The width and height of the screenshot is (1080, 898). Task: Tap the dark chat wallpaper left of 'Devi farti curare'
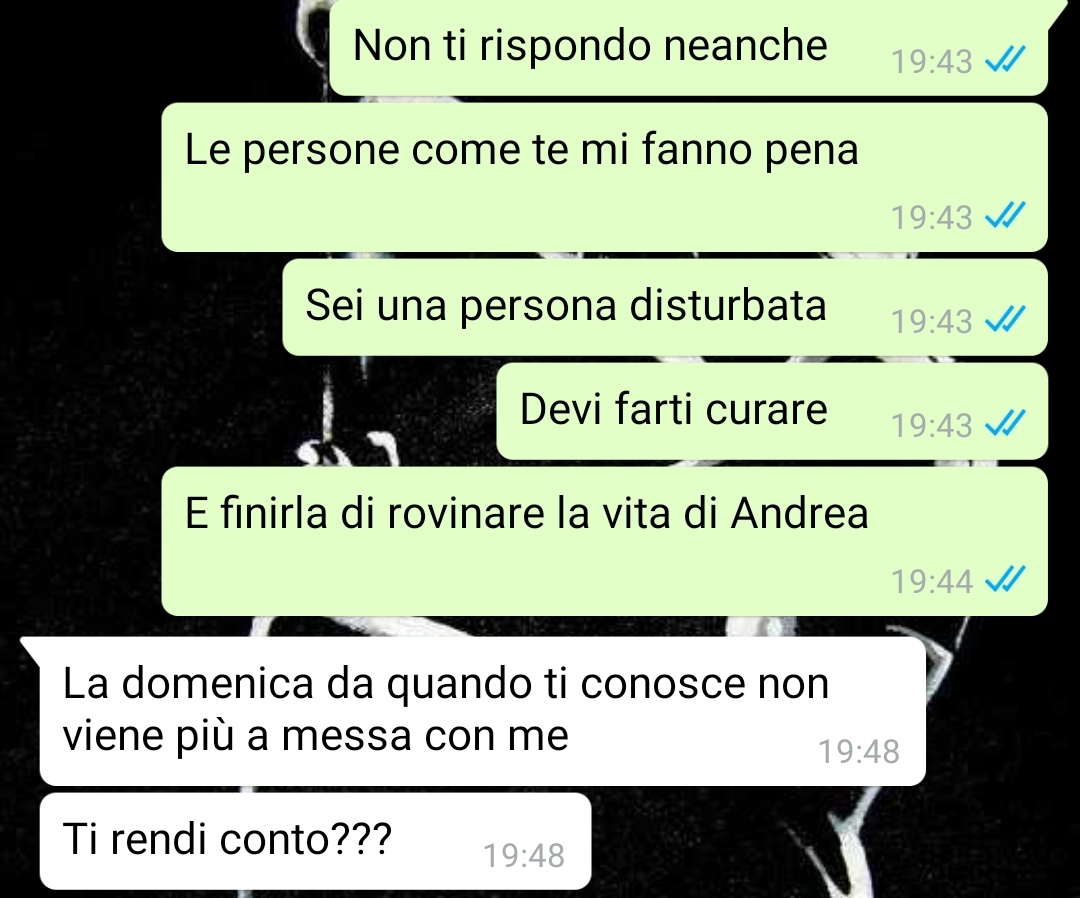(207, 411)
